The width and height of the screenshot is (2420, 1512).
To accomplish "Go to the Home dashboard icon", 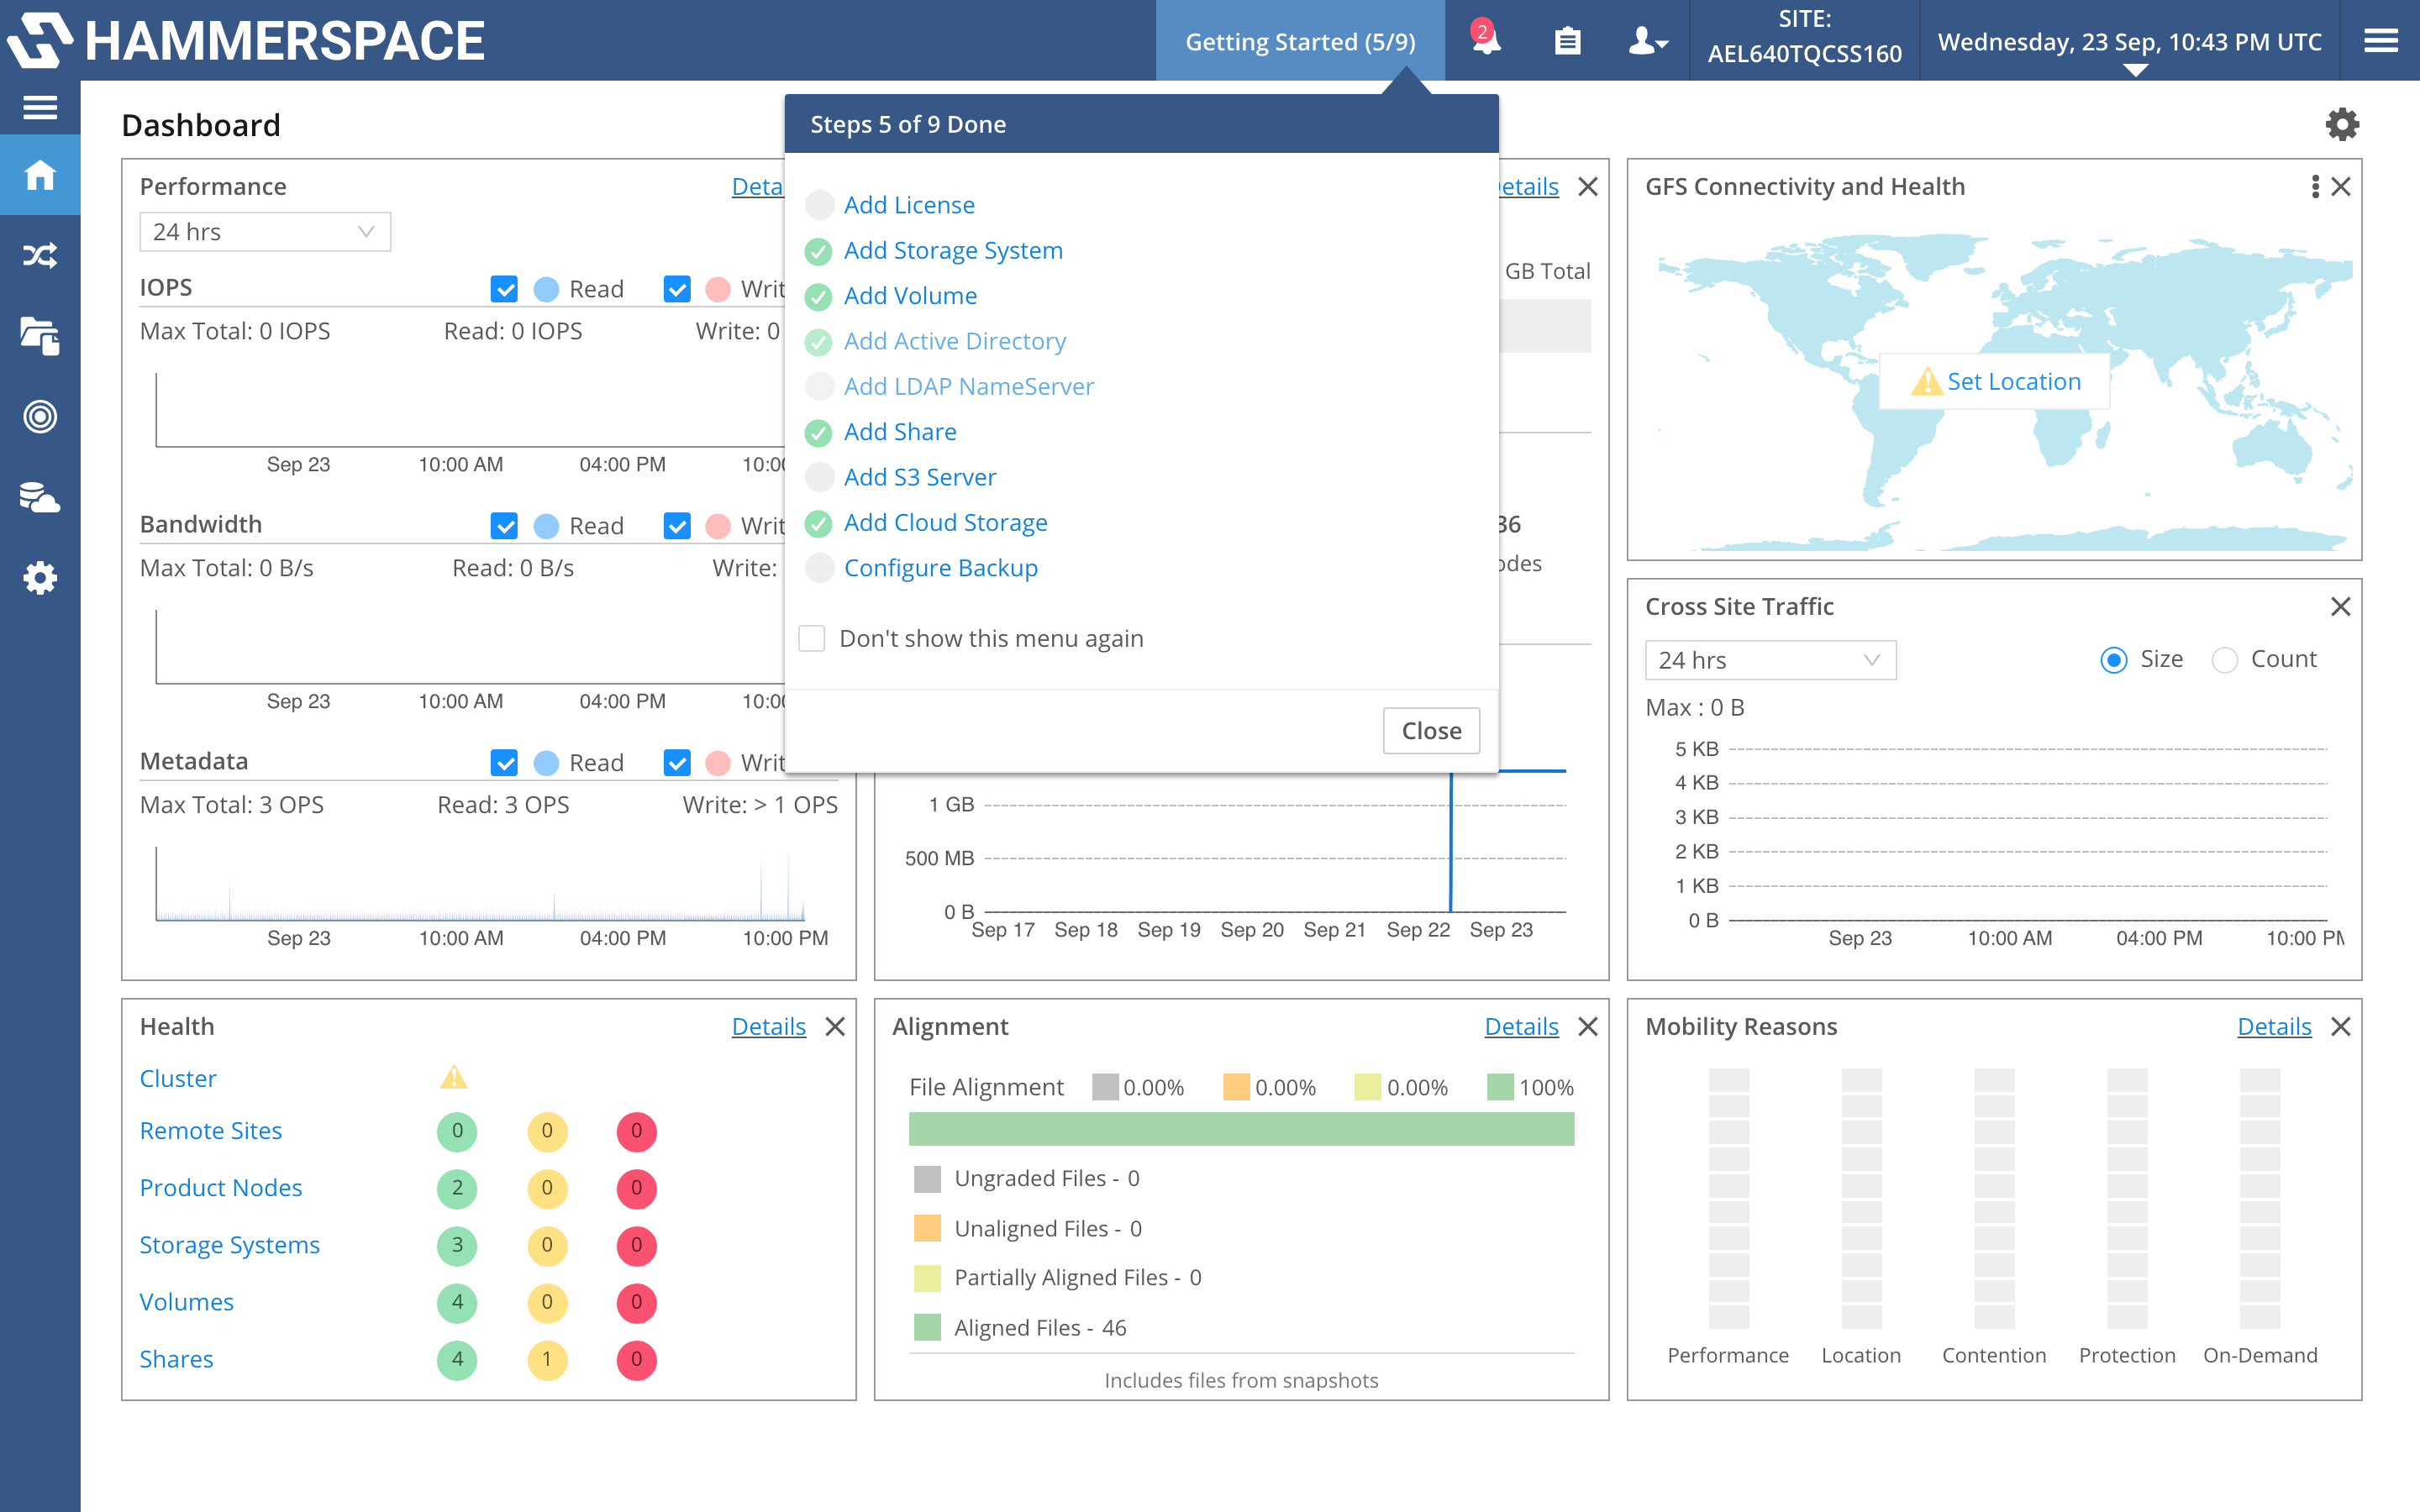I will tap(40, 175).
